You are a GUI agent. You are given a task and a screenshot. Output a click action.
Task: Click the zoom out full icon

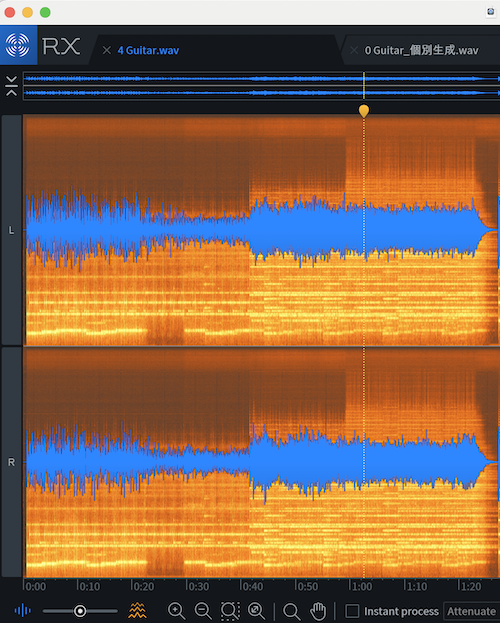pos(256,611)
